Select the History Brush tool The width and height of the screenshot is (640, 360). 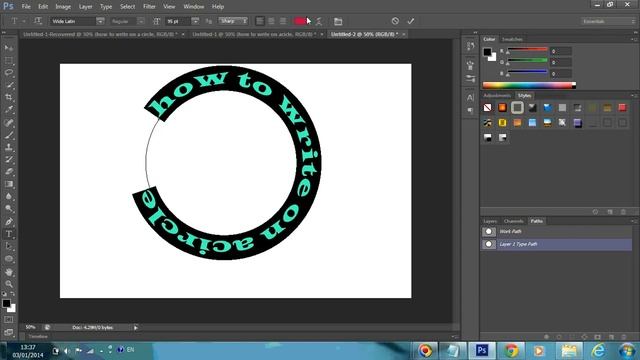(x=9, y=159)
